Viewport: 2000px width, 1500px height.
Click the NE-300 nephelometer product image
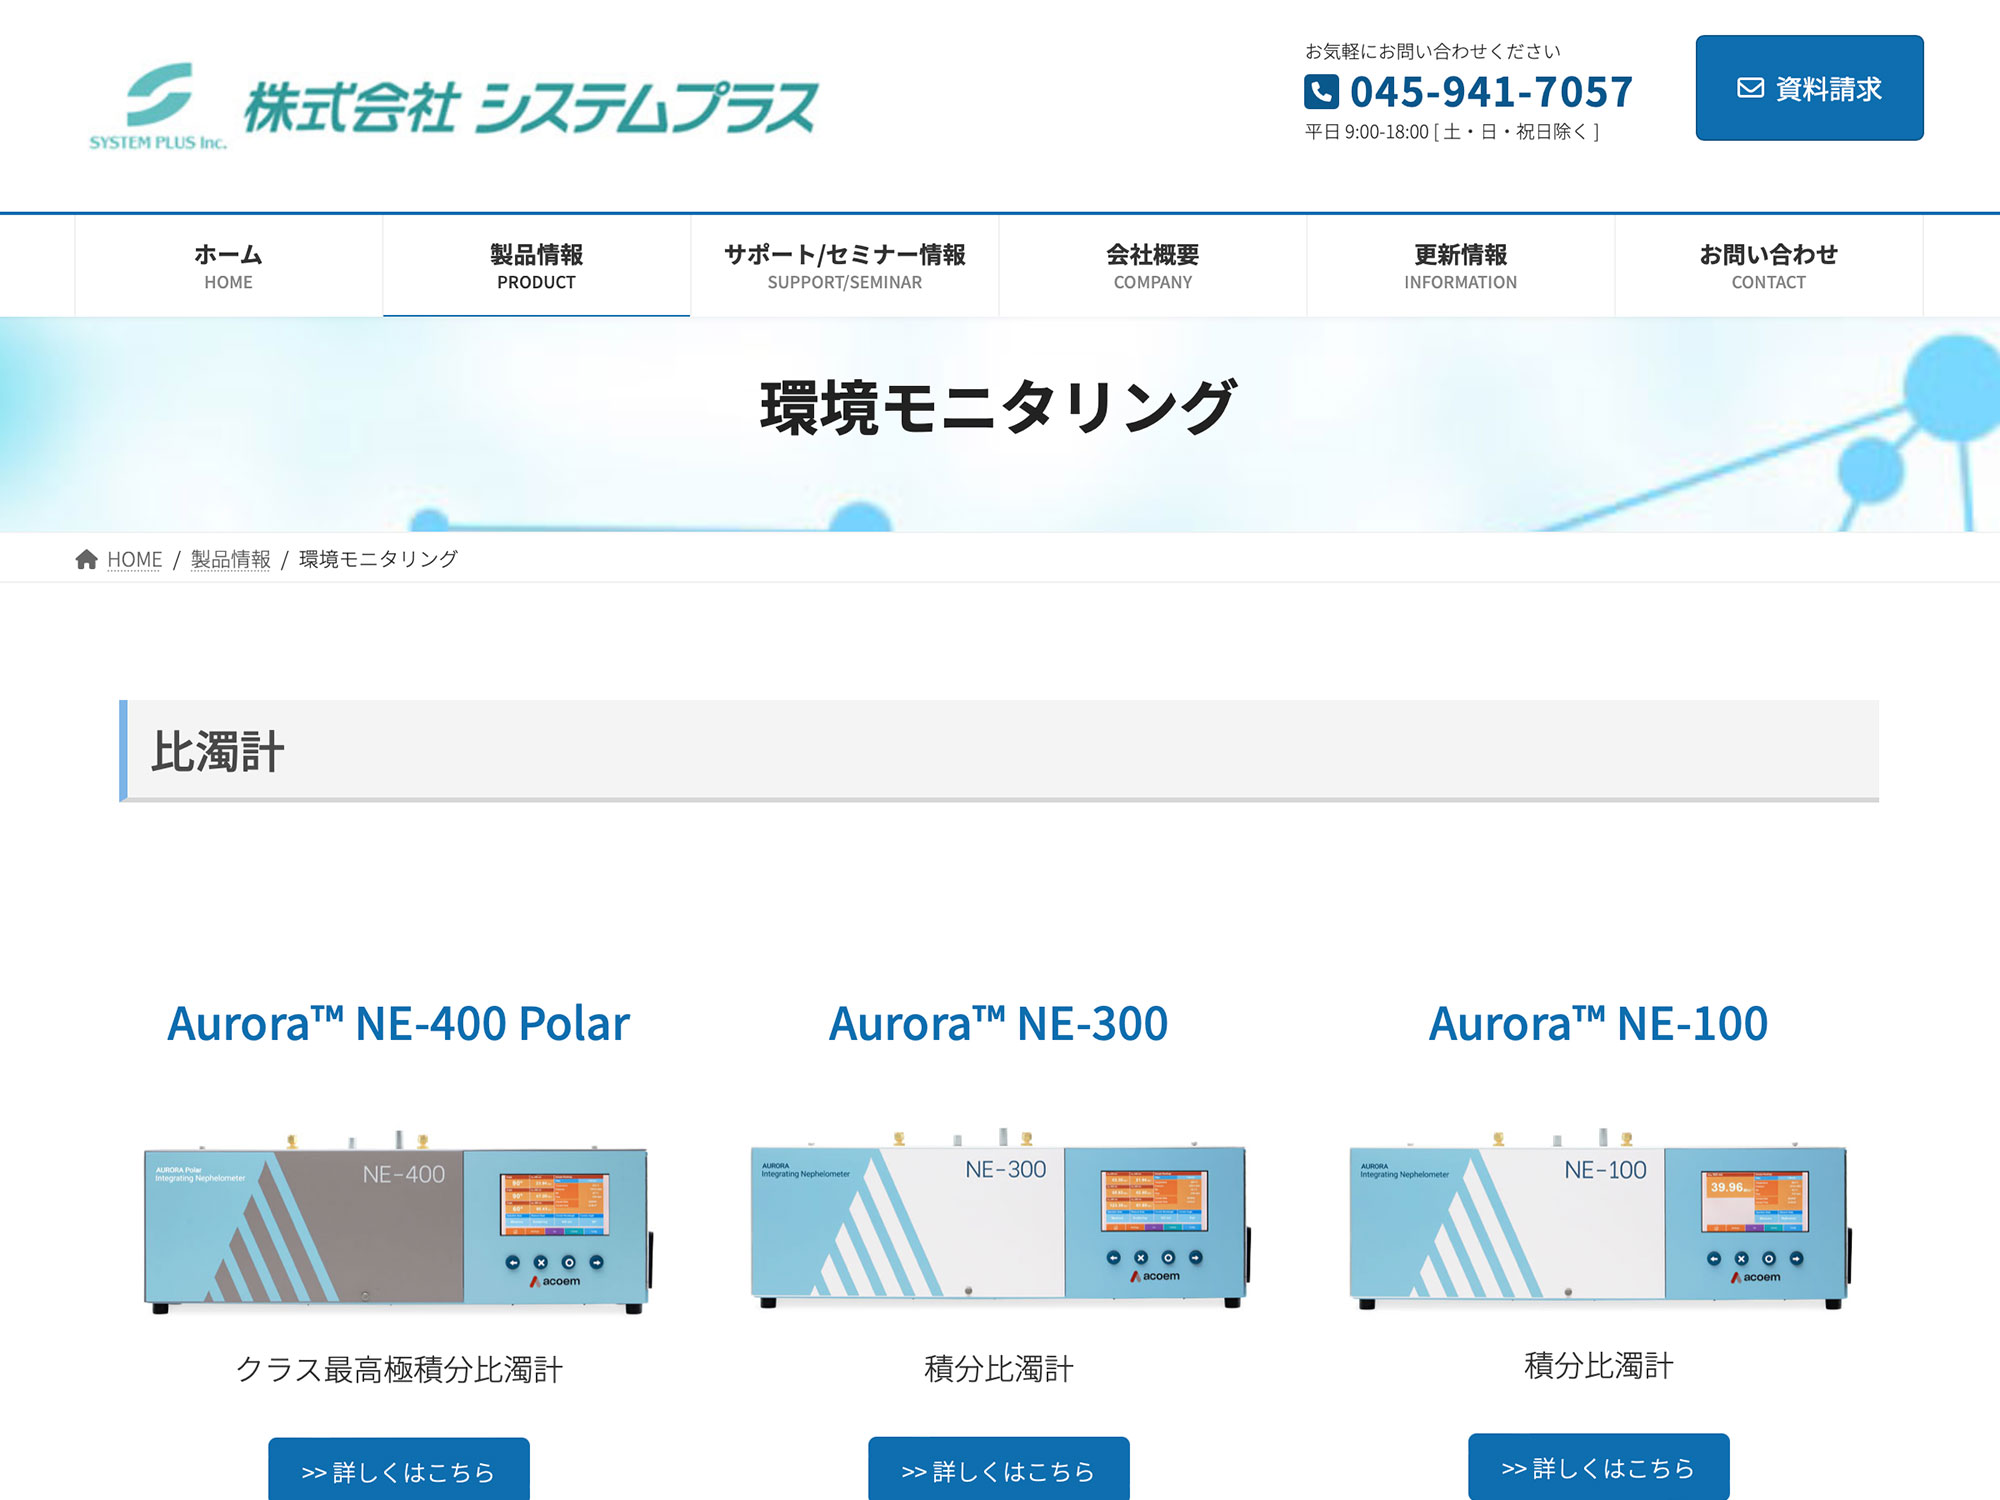click(x=998, y=1222)
